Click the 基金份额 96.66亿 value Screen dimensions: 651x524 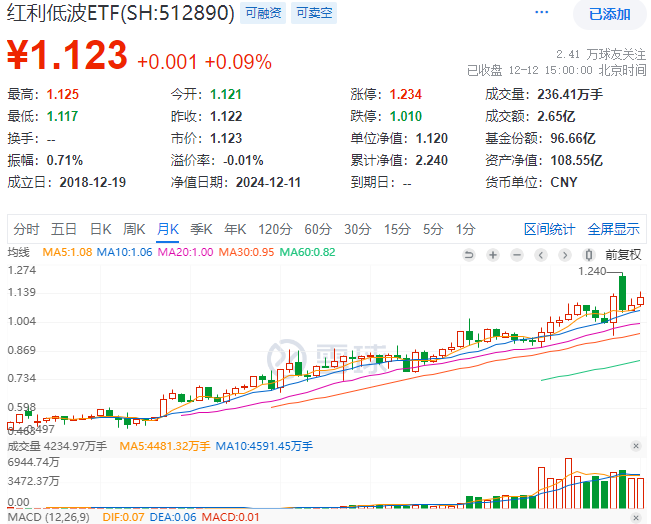coord(573,138)
